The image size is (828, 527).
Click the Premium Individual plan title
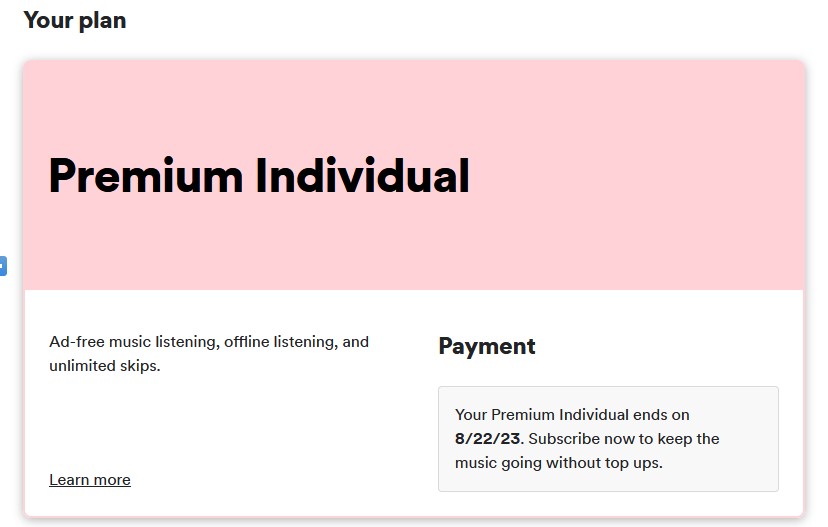(259, 176)
